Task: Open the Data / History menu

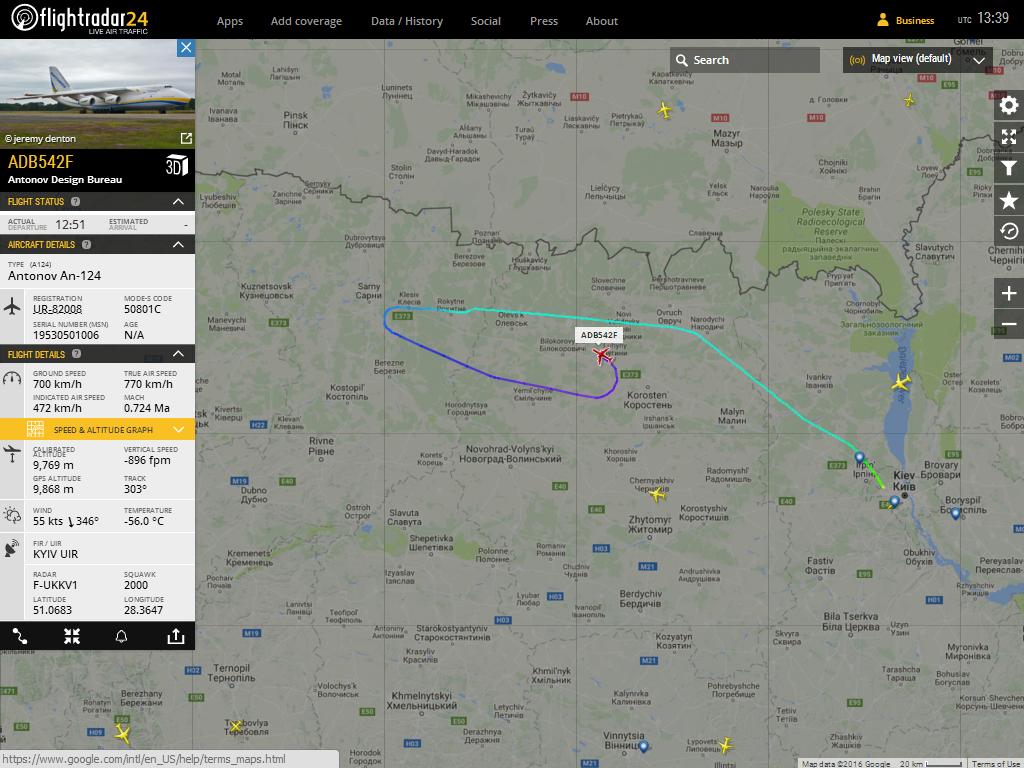Action: (x=407, y=21)
